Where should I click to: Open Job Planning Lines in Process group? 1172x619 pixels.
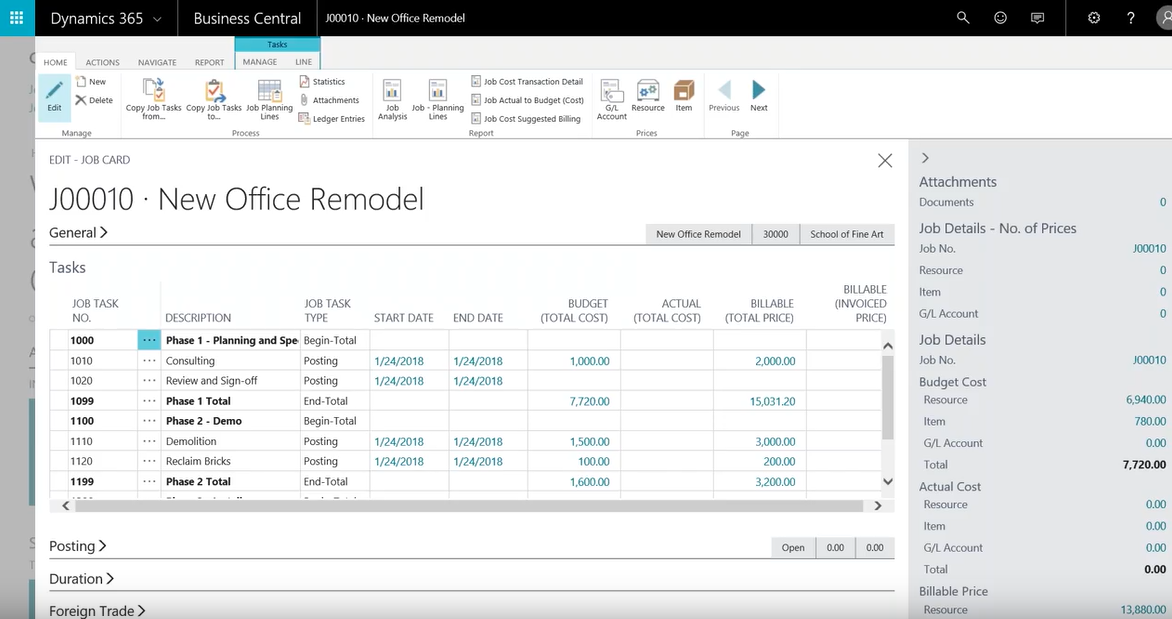[x=269, y=99]
